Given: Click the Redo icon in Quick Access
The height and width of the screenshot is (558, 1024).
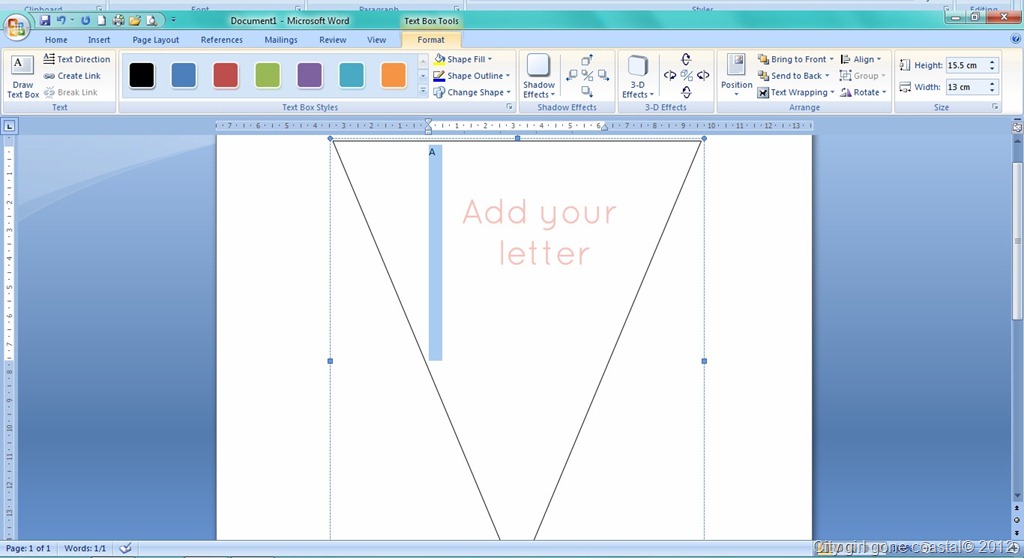Looking at the screenshot, I should tap(85, 21).
